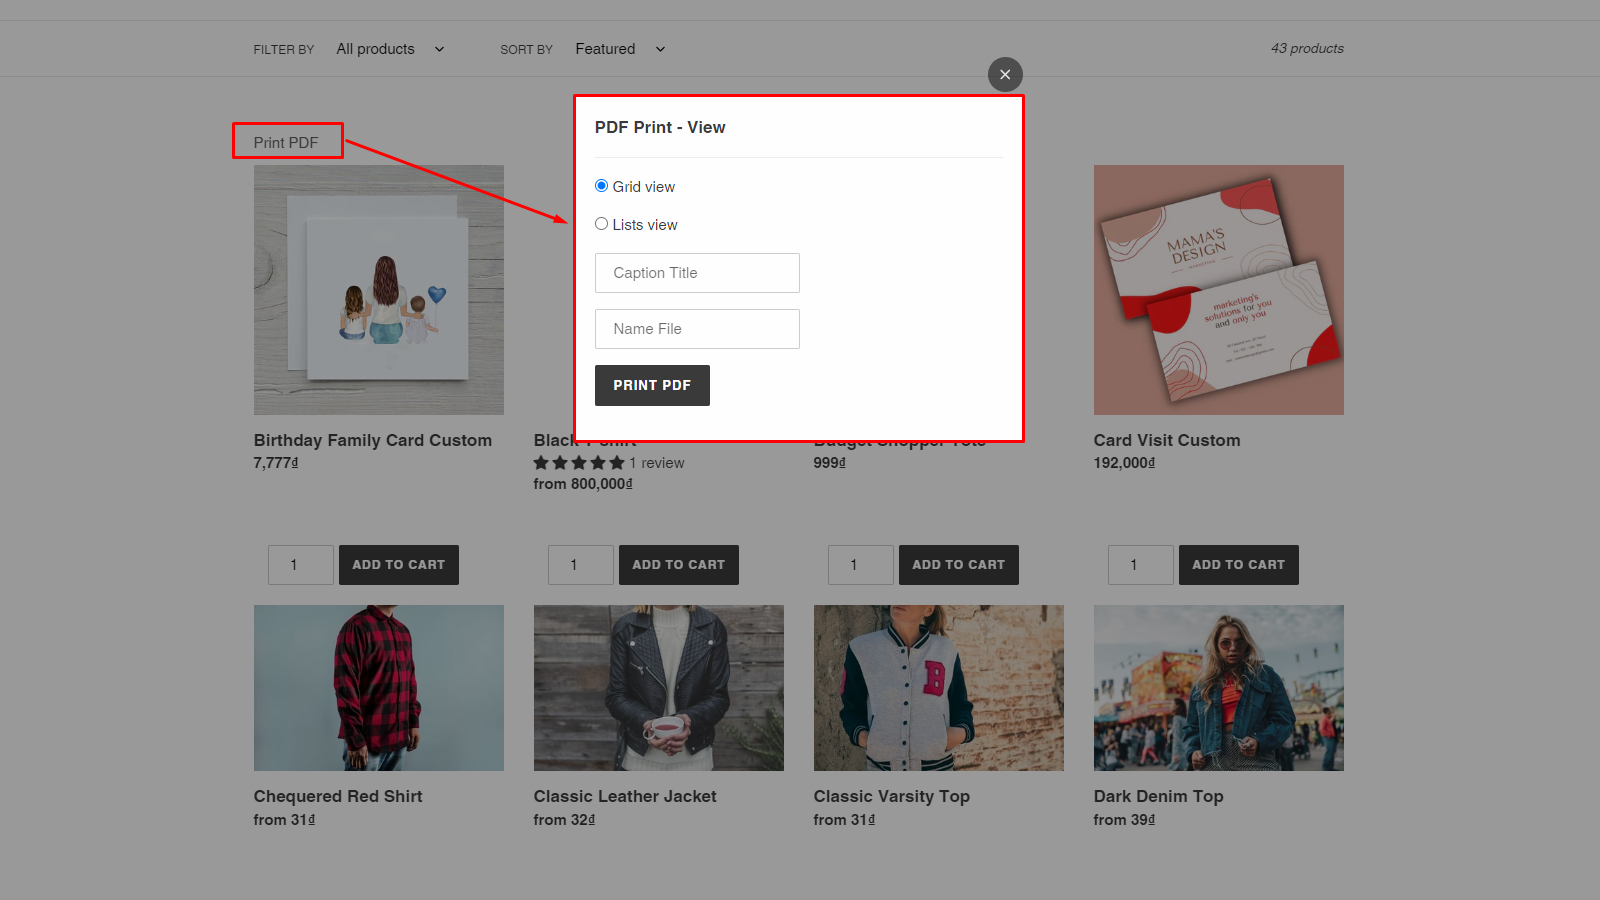Image resolution: width=1600 pixels, height=900 pixels.
Task: Click the Caption Title input field
Action: tap(697, 272)
